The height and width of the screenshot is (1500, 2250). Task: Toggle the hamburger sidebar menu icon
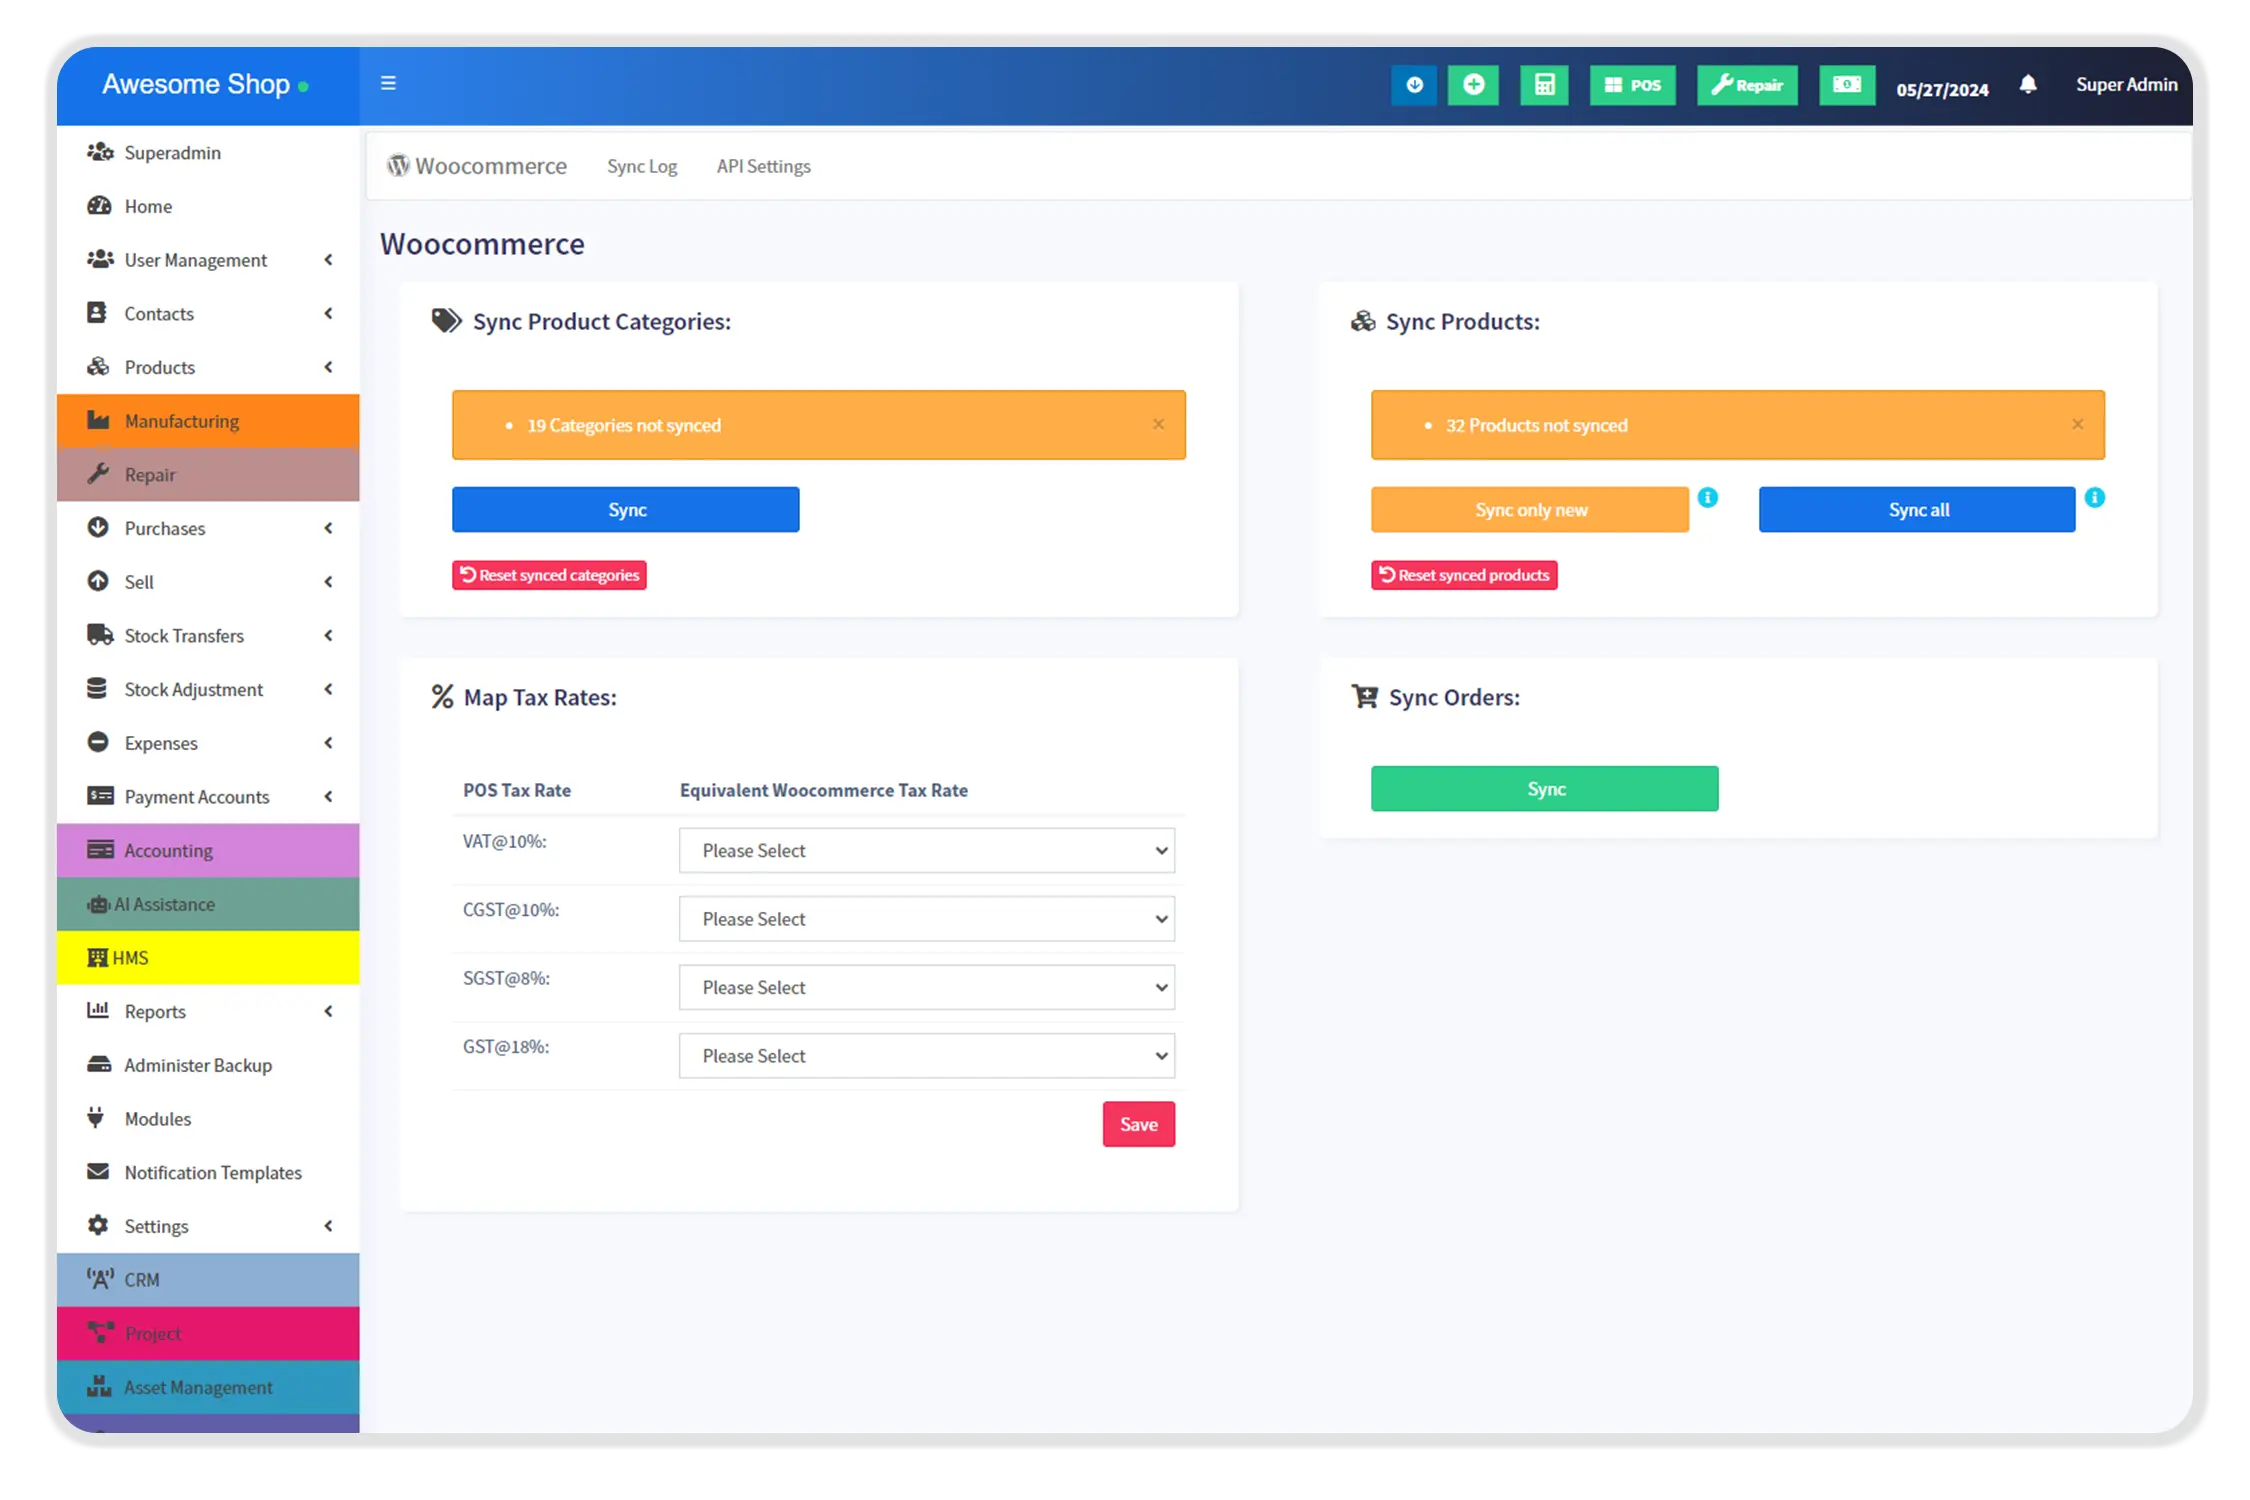[388, 83]
